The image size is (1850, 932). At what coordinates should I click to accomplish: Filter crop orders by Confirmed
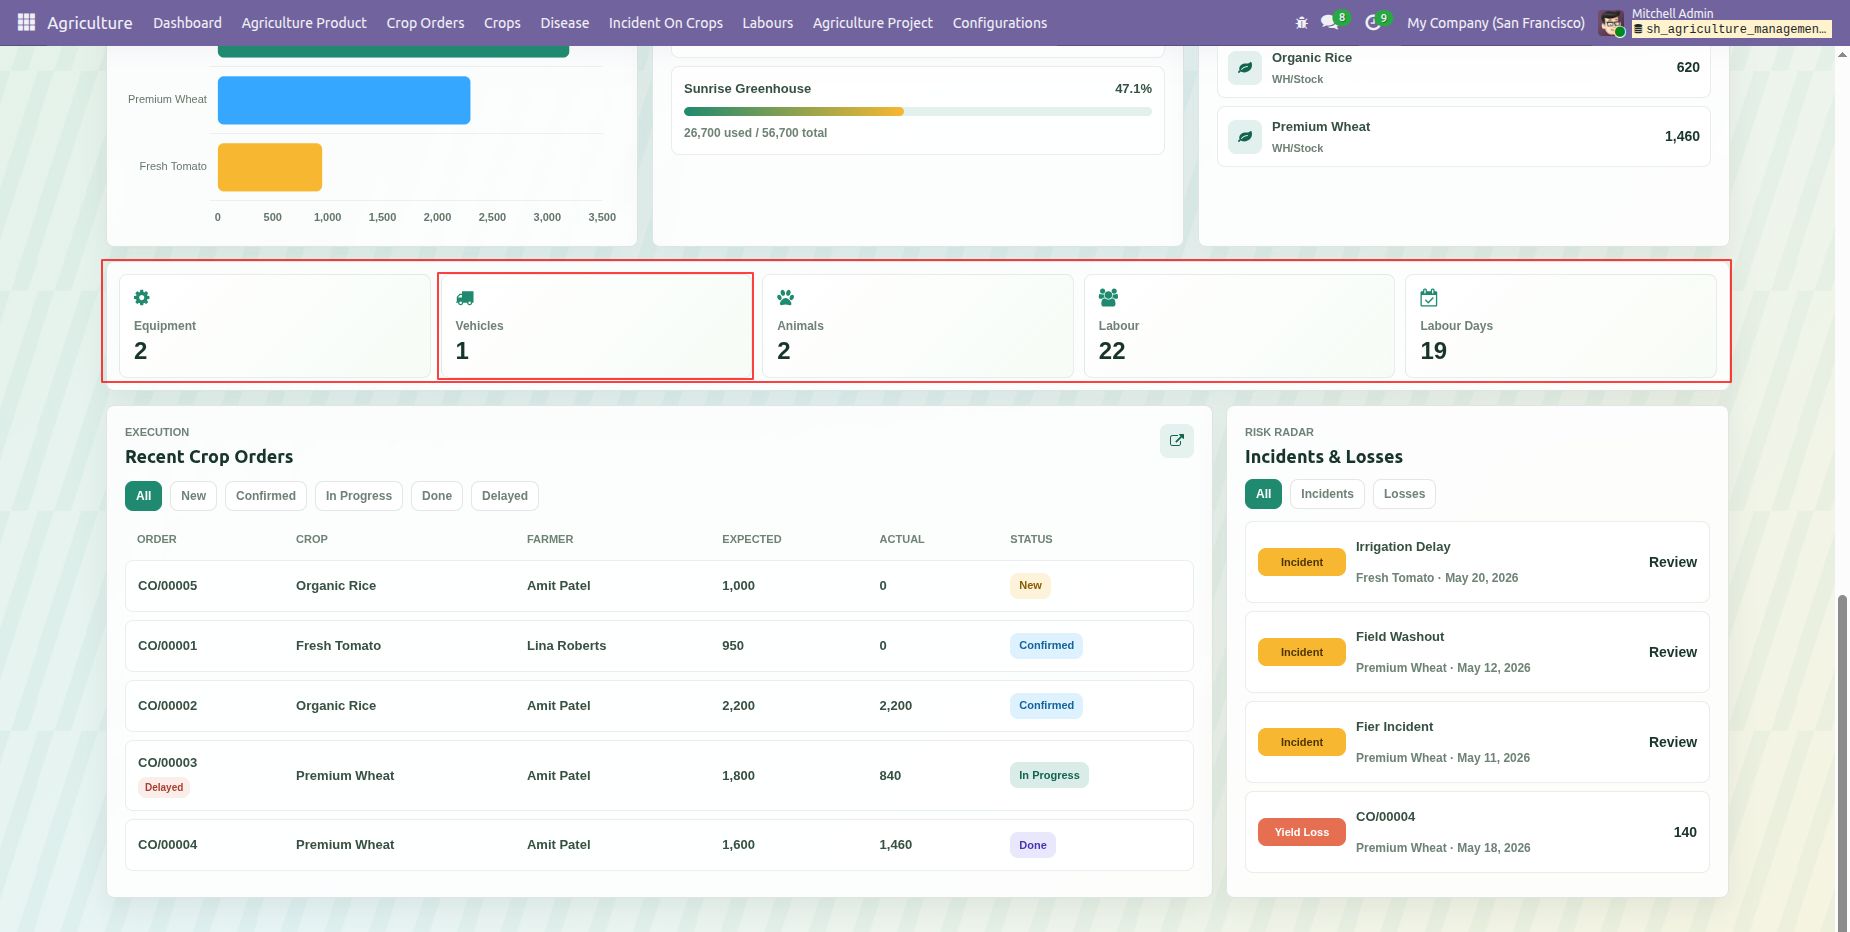tap(266, 496)
